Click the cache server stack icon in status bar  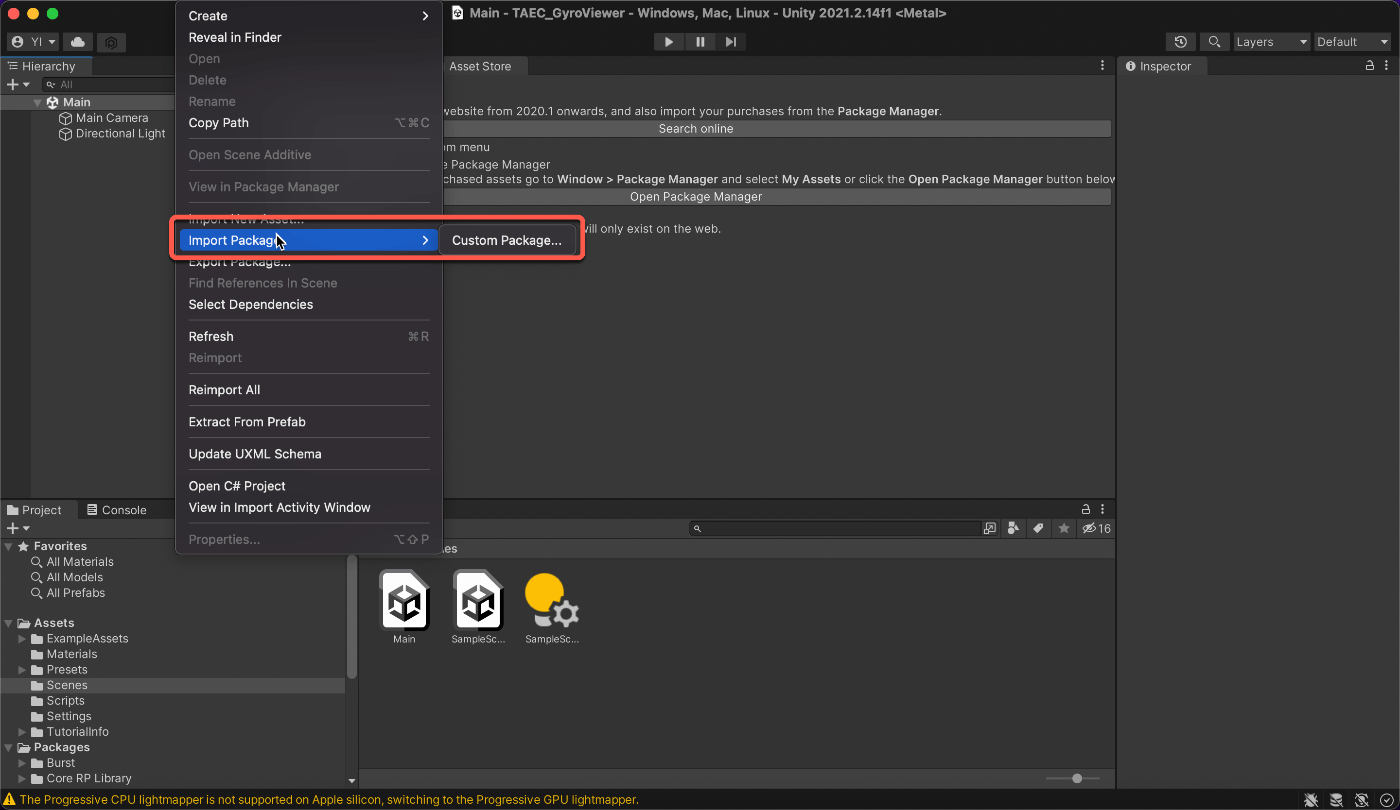click(x=1336, y=800)
